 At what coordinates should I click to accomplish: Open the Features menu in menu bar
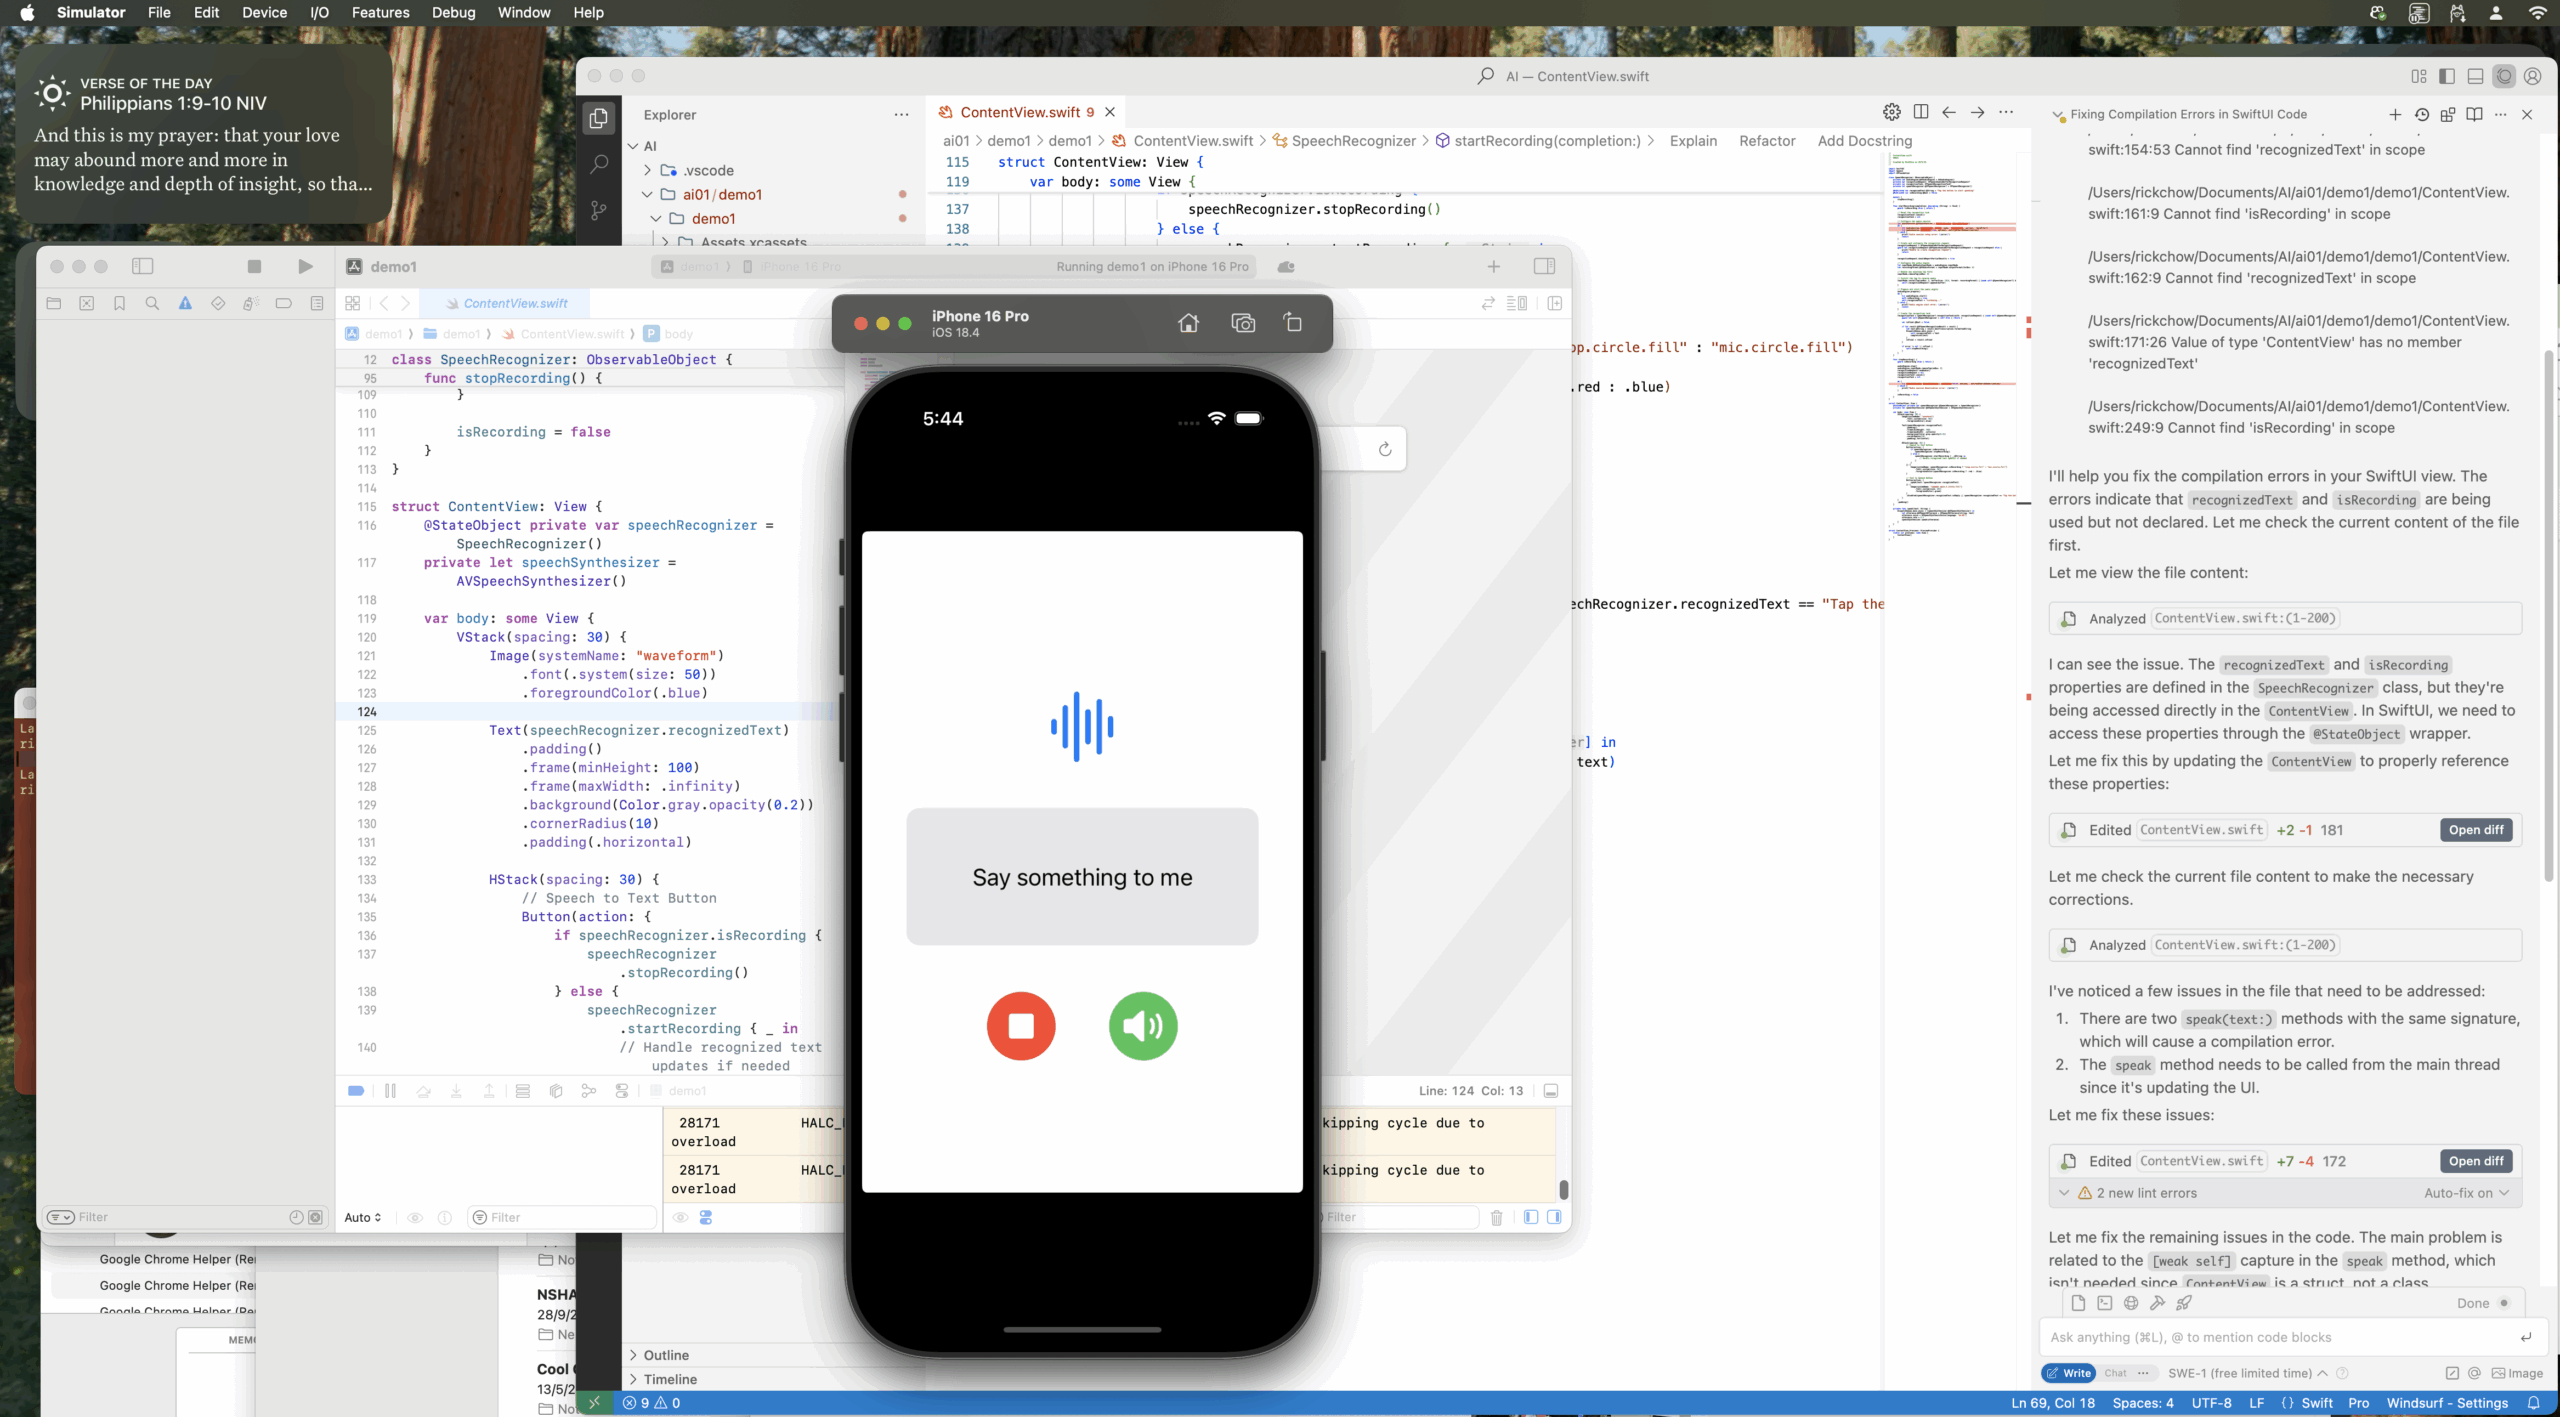click(380, 12)
